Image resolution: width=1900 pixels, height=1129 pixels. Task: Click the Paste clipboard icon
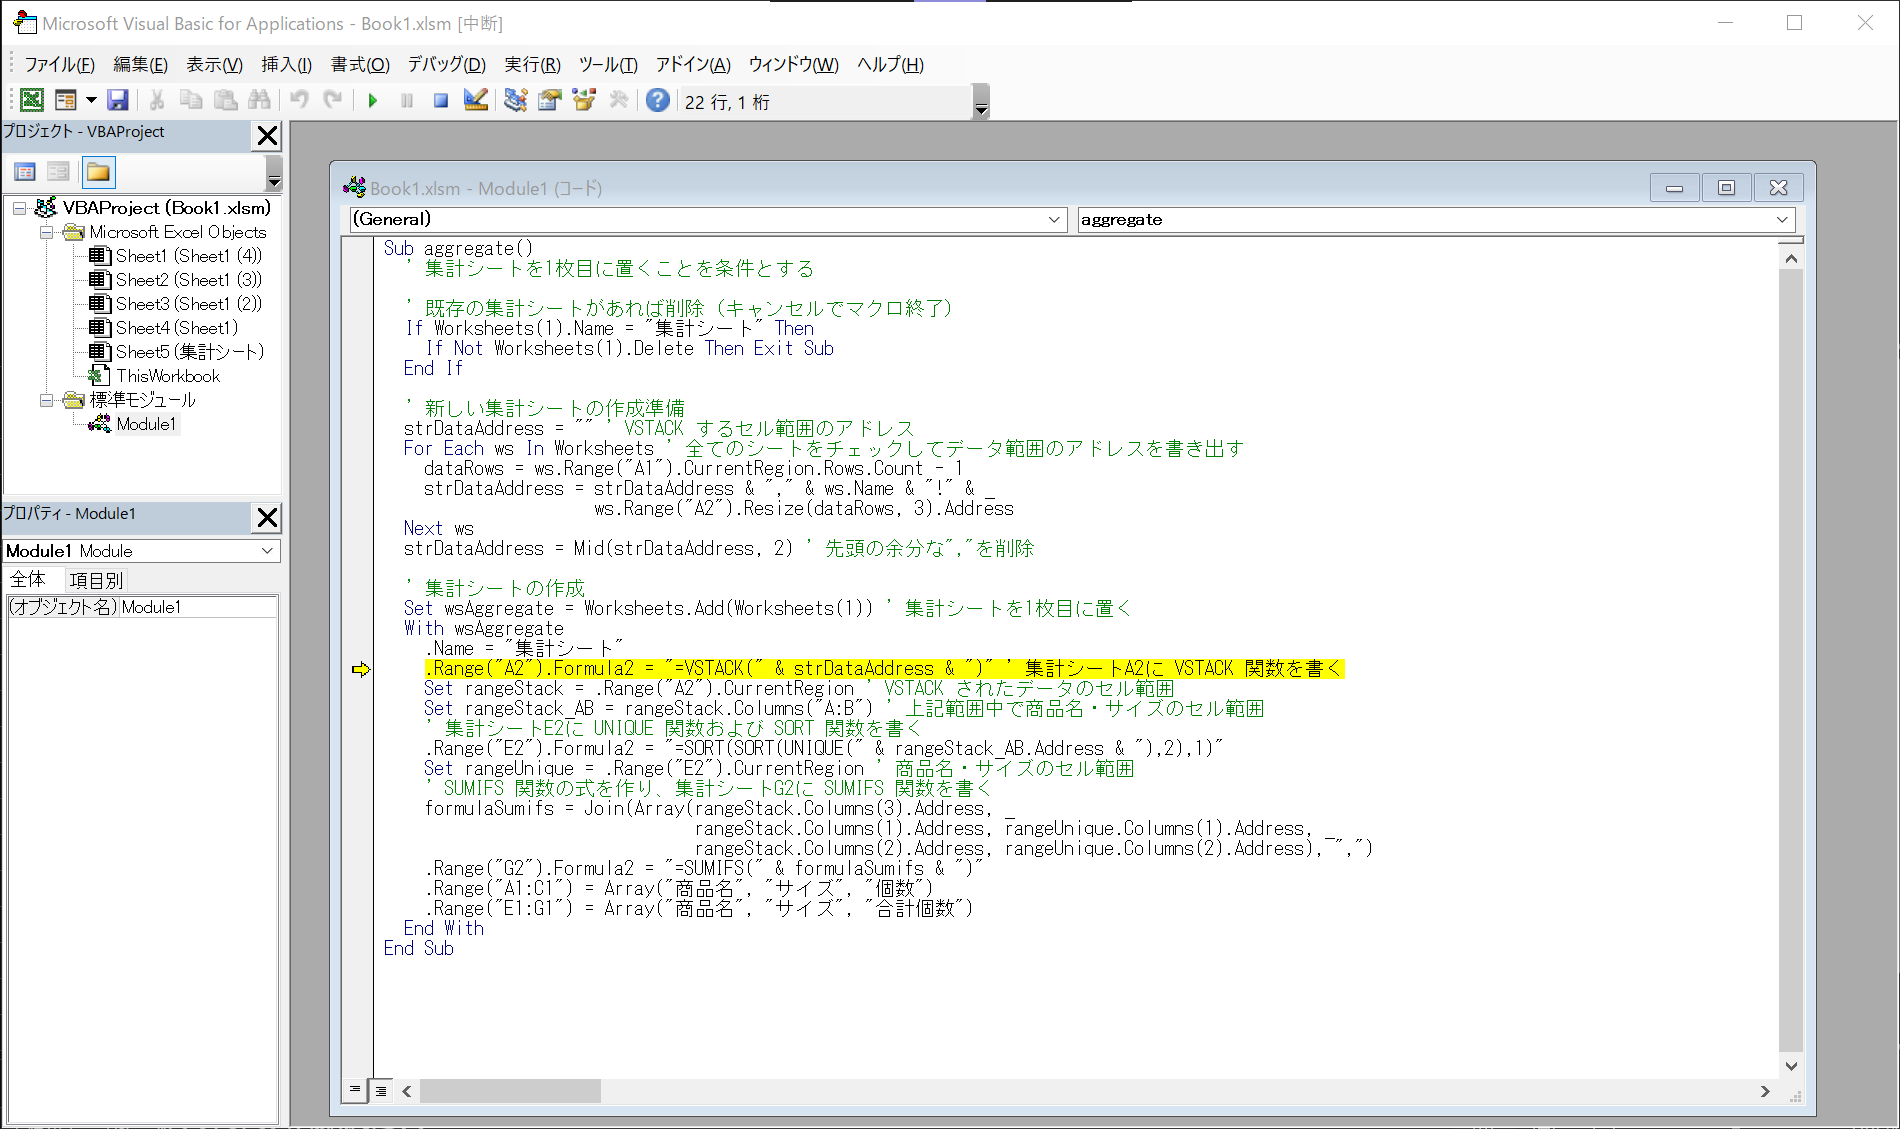(x=226, y=100)
